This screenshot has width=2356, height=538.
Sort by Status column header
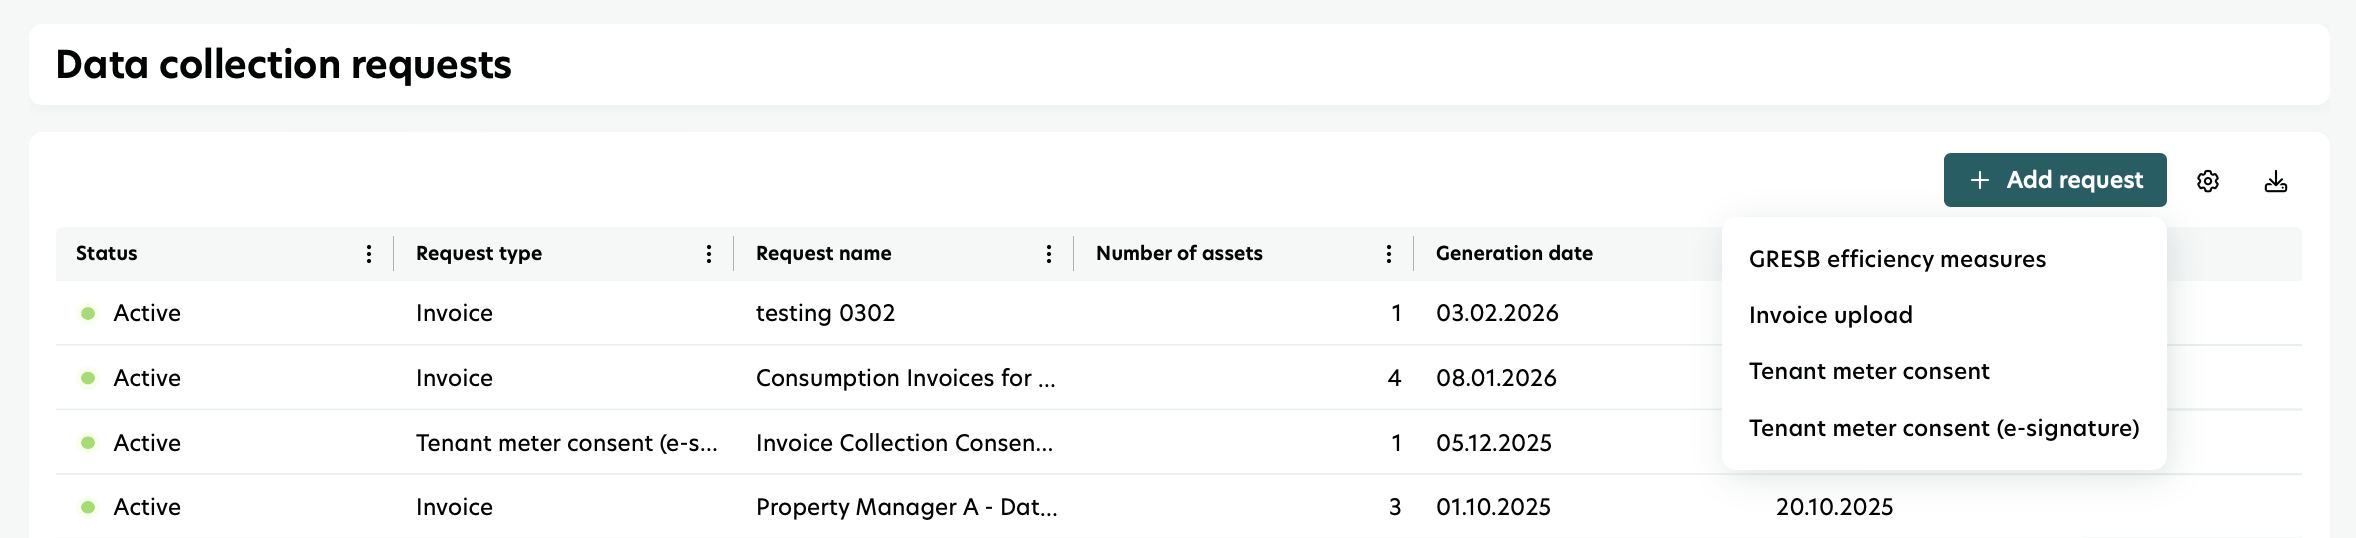107,254
